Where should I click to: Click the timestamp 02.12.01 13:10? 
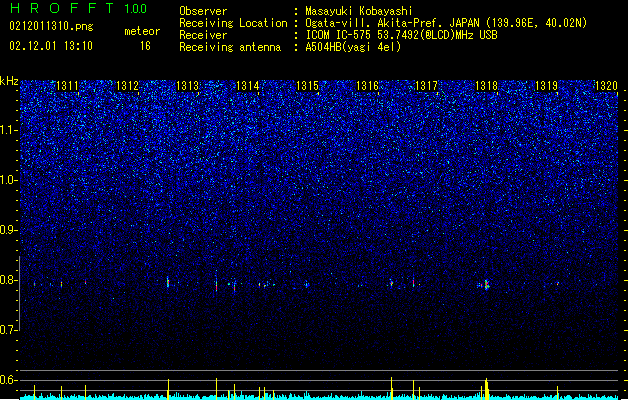coord(51,46)
